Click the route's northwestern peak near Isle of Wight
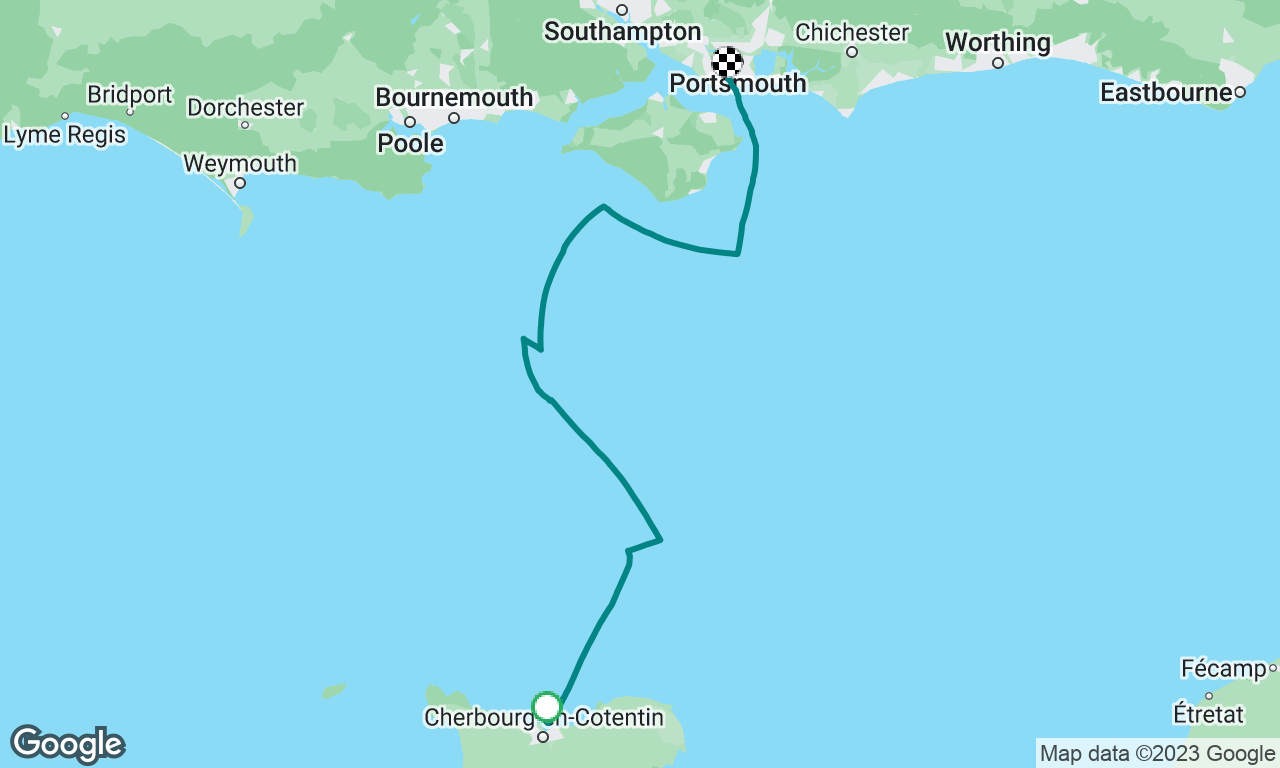The width and height of the screenshot is (1280, 768). point(603,207)
